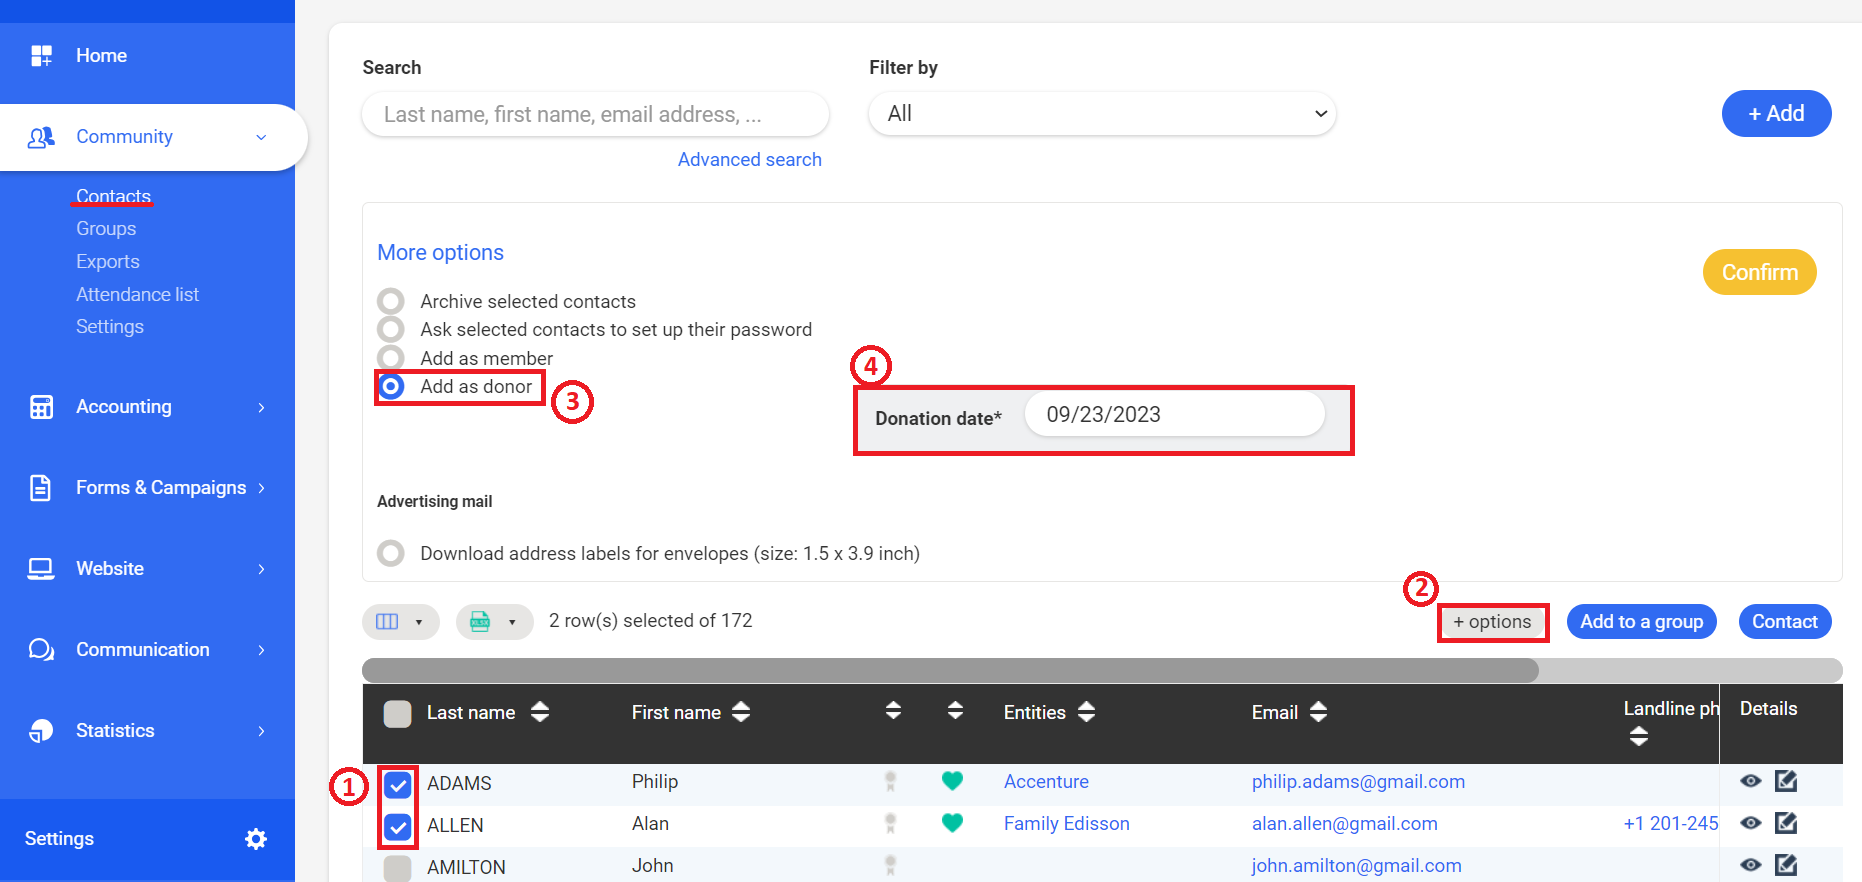Open the columns display dropdown arrow
1862x882 pixels.
[419, 622]
